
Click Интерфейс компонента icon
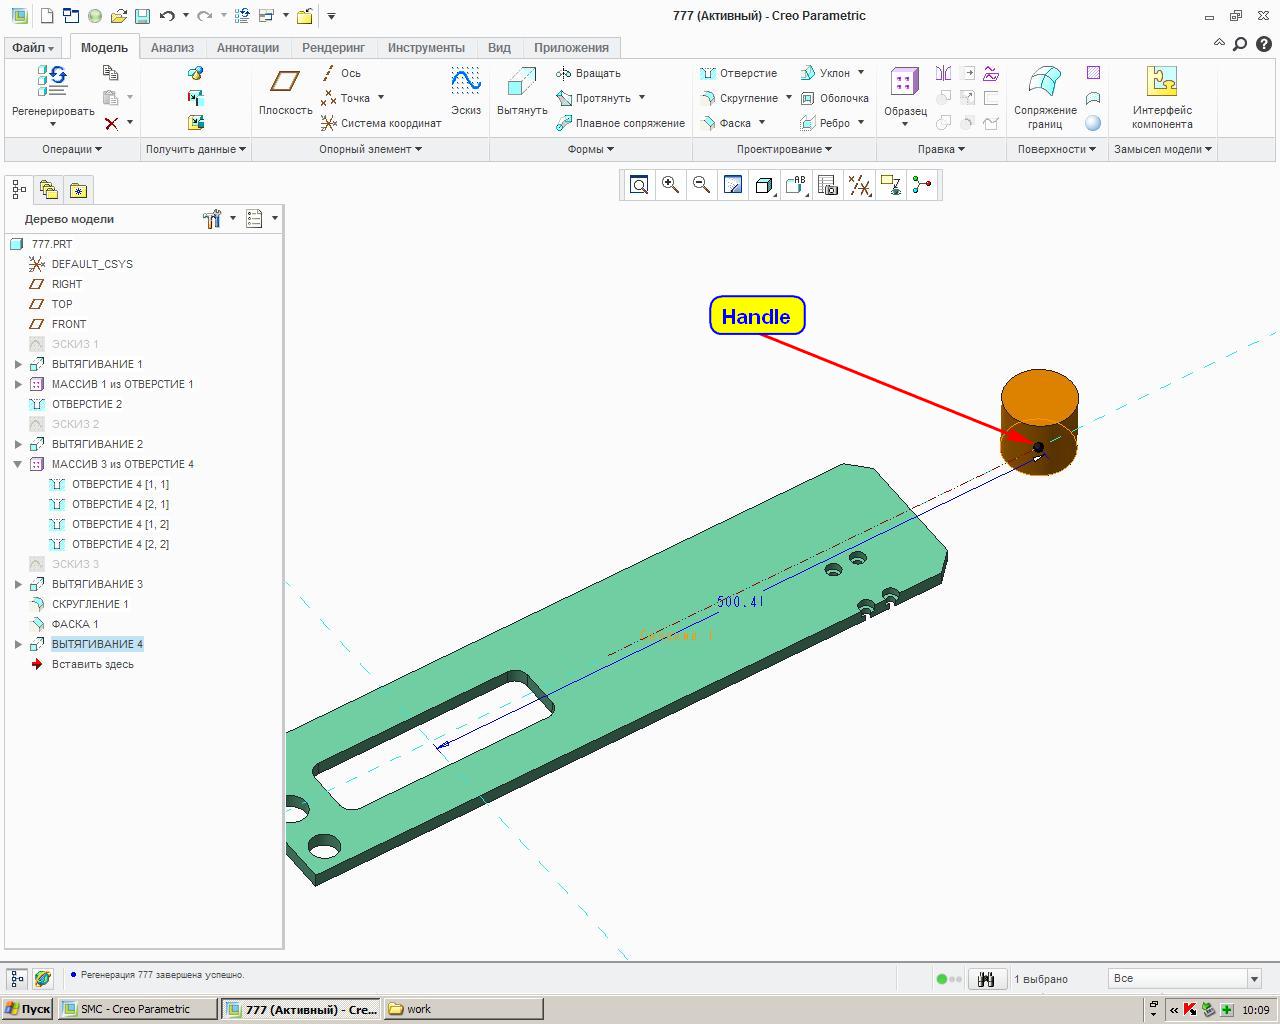pyautogui.click(x=1161, y=82)
